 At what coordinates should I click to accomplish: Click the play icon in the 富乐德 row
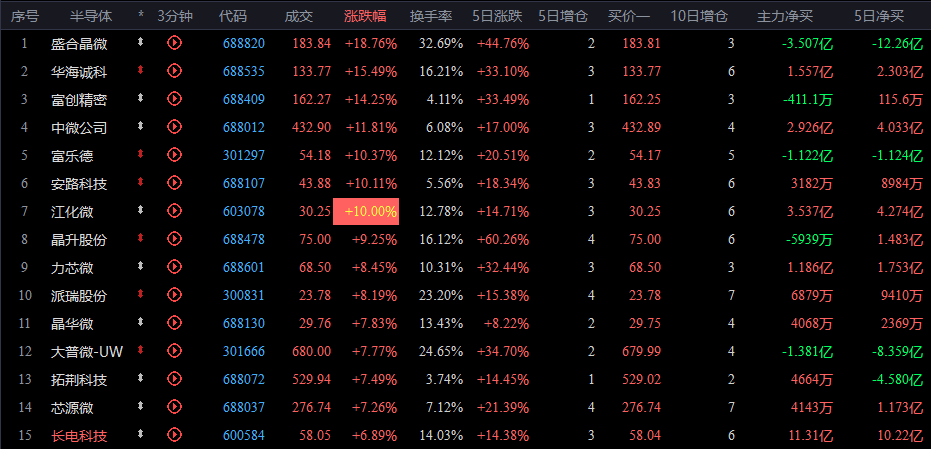(175, 154)
